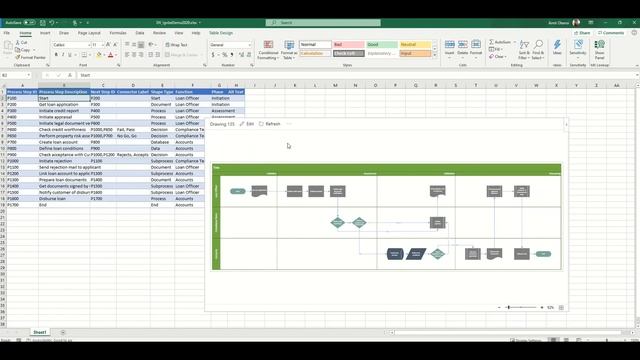Click Align Right icon
Screen dimensions: 640x360
point(141,55)
